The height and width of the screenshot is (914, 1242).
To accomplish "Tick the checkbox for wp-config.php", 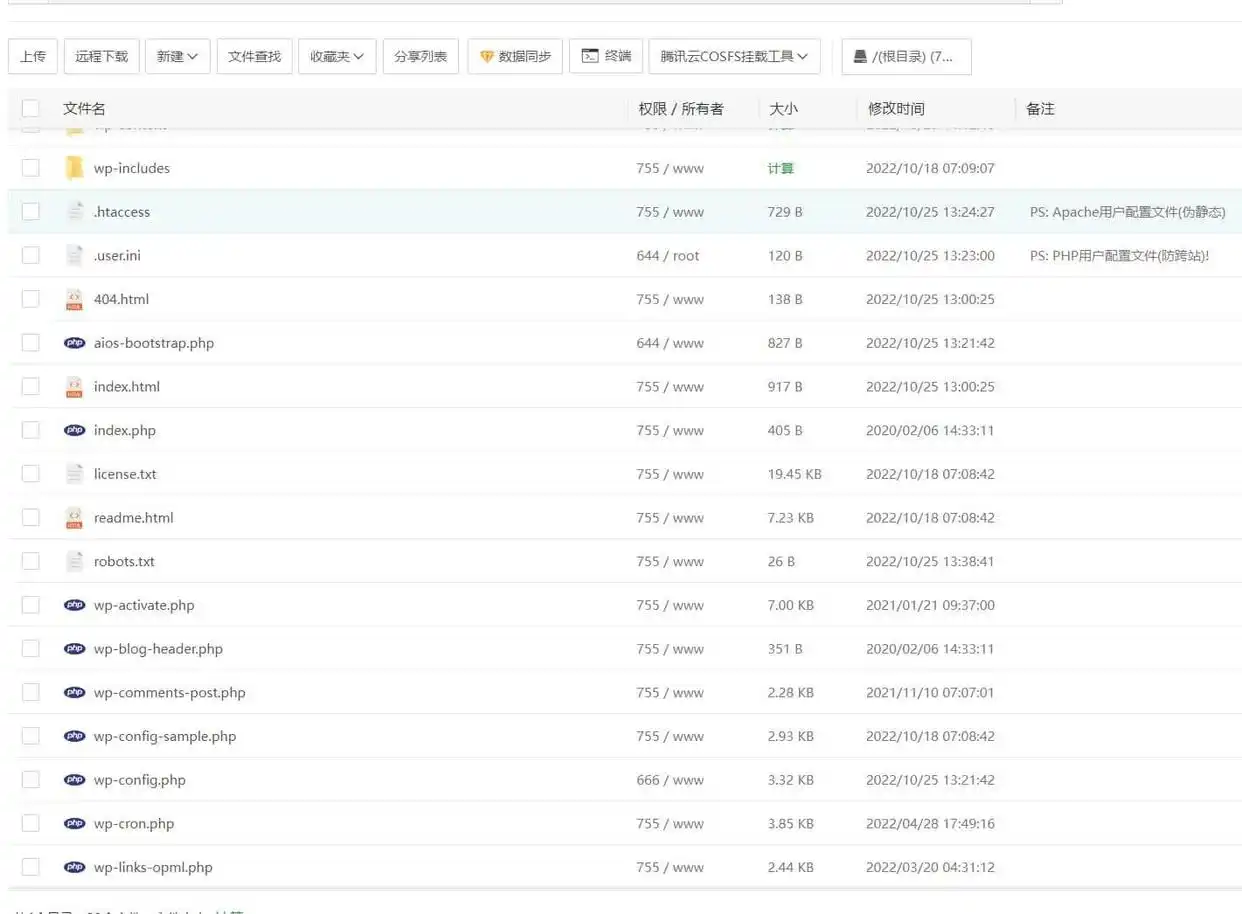I will pyautogui.click(x=31, y=780).
